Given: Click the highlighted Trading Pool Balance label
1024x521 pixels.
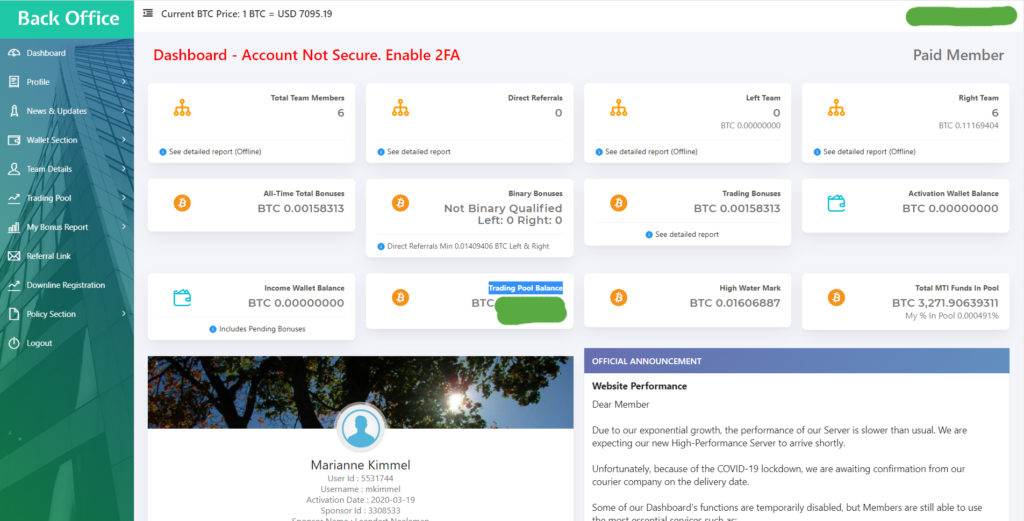Looking at the screenshot, I should pos(525,288).
